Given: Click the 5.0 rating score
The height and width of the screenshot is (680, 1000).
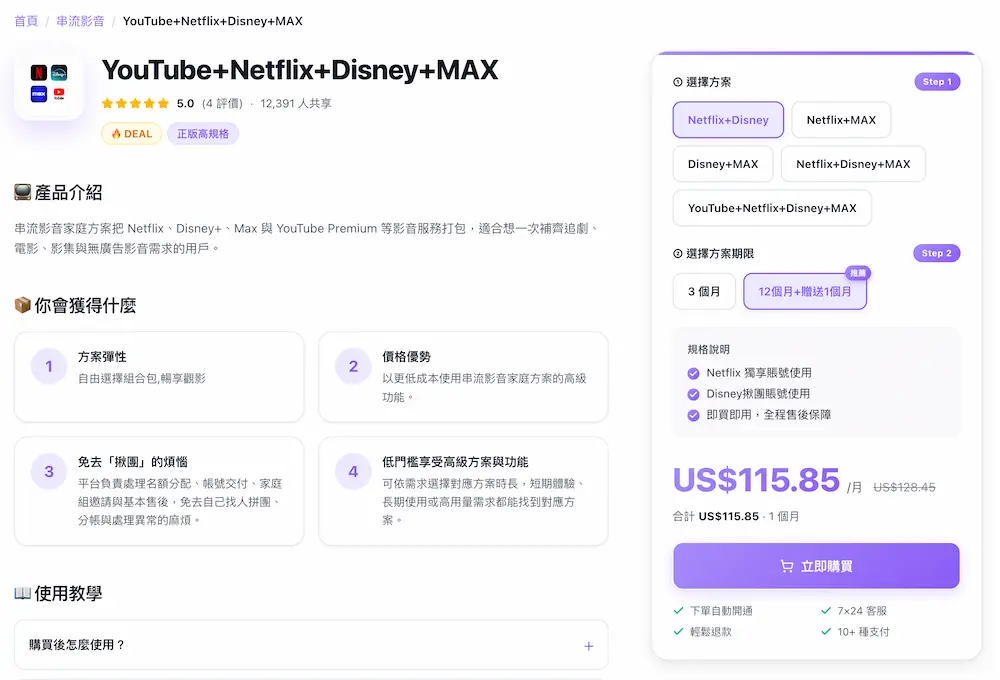Looking at the screenshot, I should click(x=186, y=103).
